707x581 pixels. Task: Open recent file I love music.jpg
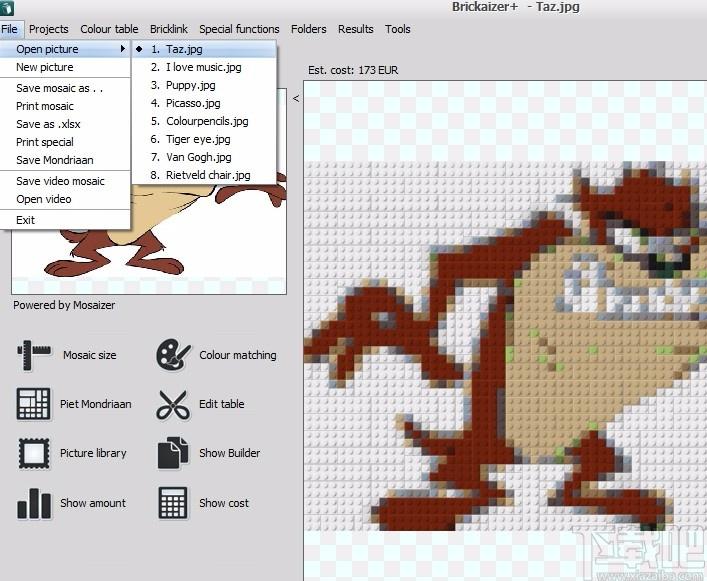pos(204,67)
